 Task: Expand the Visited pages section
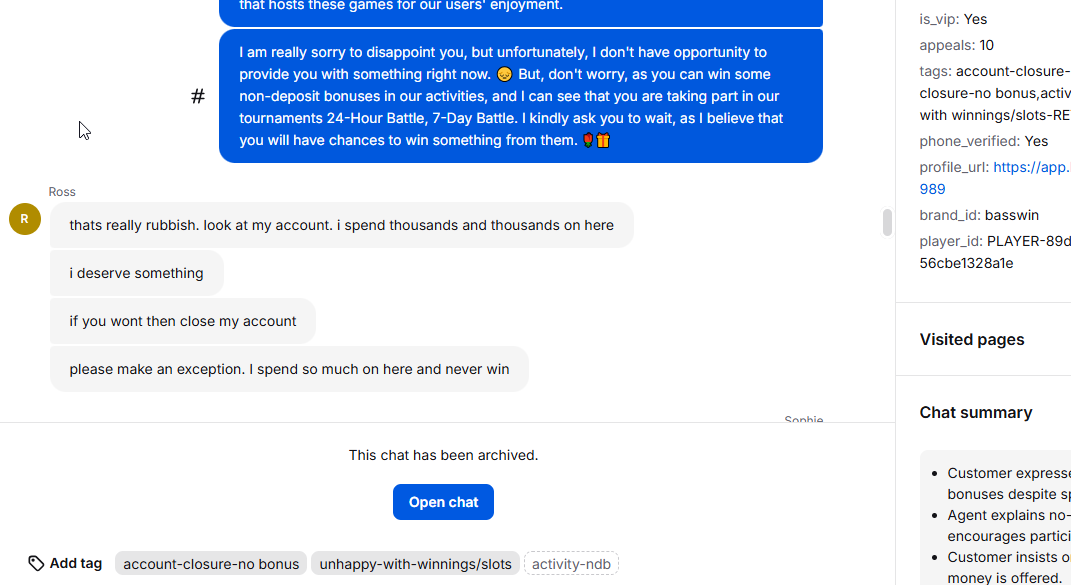[971, 340]
